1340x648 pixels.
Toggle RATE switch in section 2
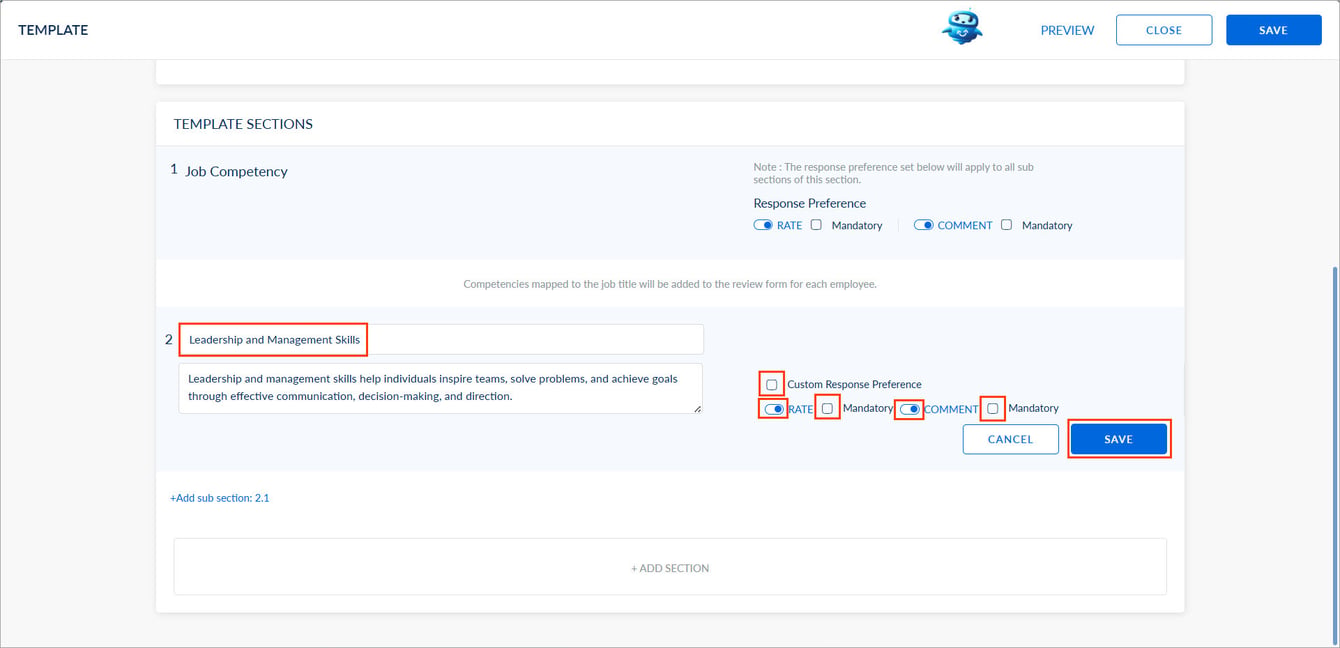click(x=774, y=409)
